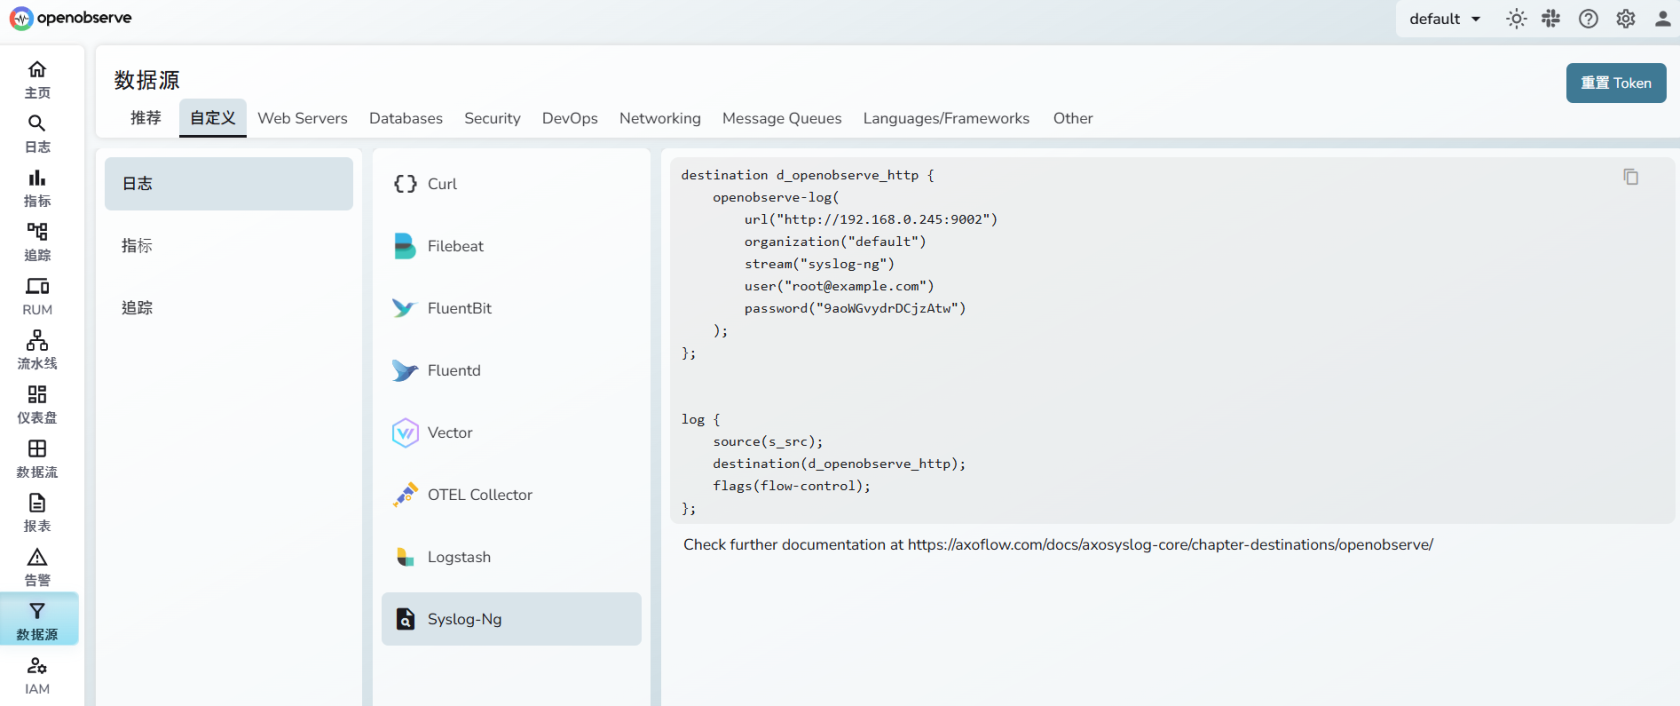Switch to the Message Queues tab
1680x706 pixels.
[x=781, y=118]
